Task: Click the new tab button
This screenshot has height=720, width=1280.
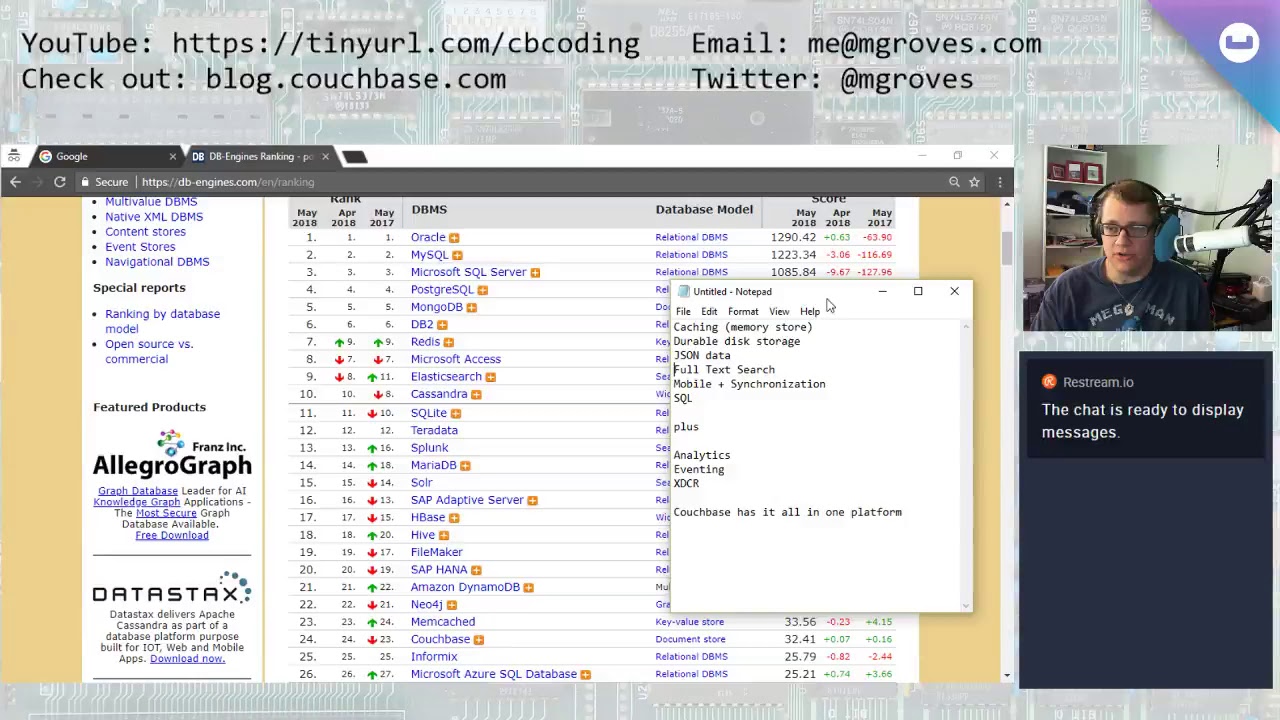Action: tap(354, 156)
